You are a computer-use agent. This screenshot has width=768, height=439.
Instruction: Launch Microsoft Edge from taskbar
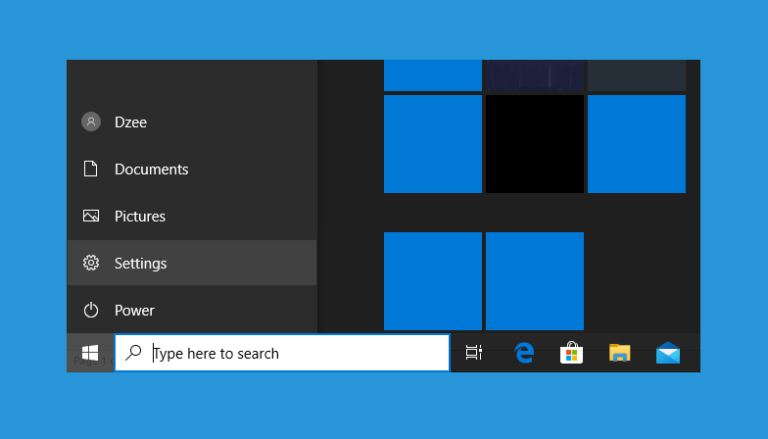pos(524,353)
